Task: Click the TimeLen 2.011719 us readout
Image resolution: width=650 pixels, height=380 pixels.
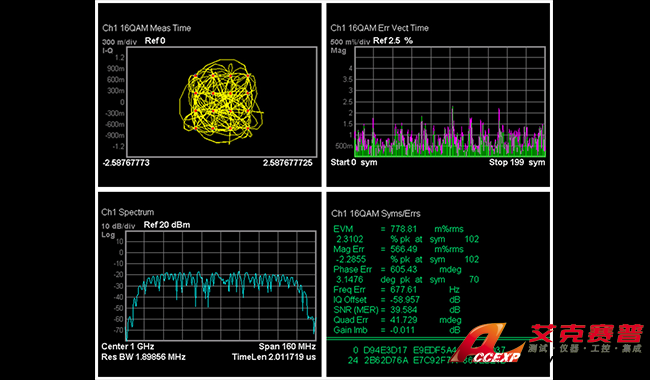Action: coord(274,357)
